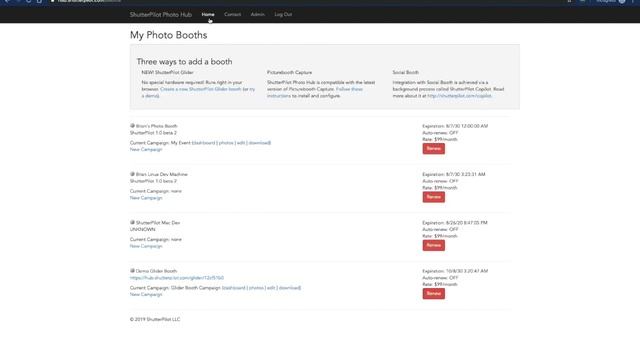Renew the ShutterPilot Mac Dev subscription

coord(433,245)
